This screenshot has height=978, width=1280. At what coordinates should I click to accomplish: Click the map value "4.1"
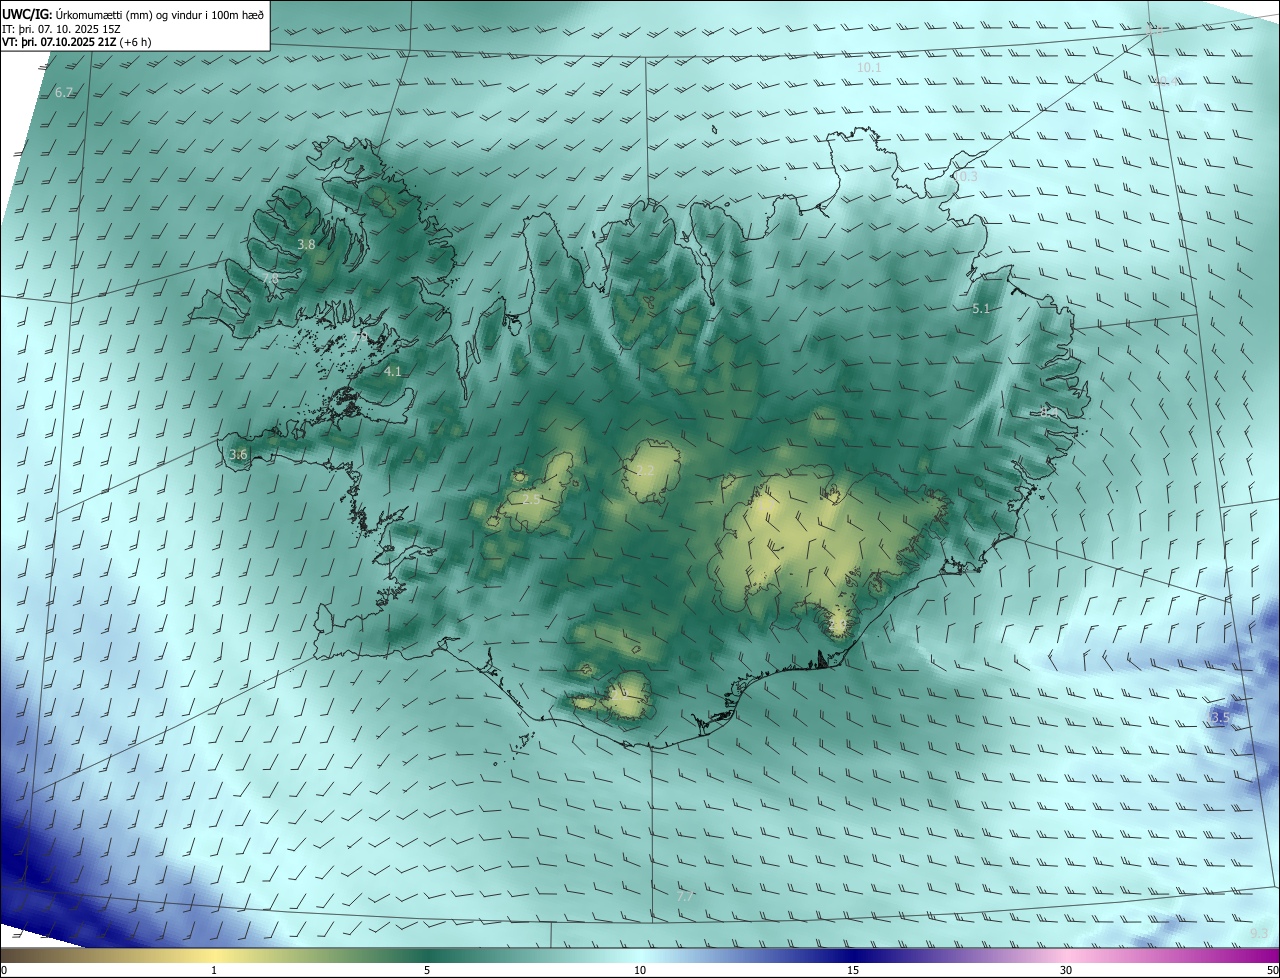pos(392,371)
